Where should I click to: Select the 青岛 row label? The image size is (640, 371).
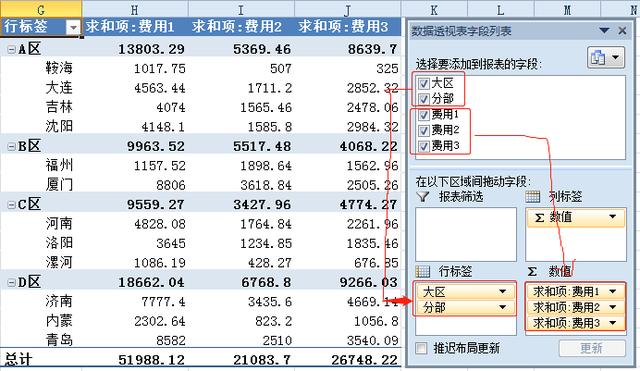[x=59, y=340]
